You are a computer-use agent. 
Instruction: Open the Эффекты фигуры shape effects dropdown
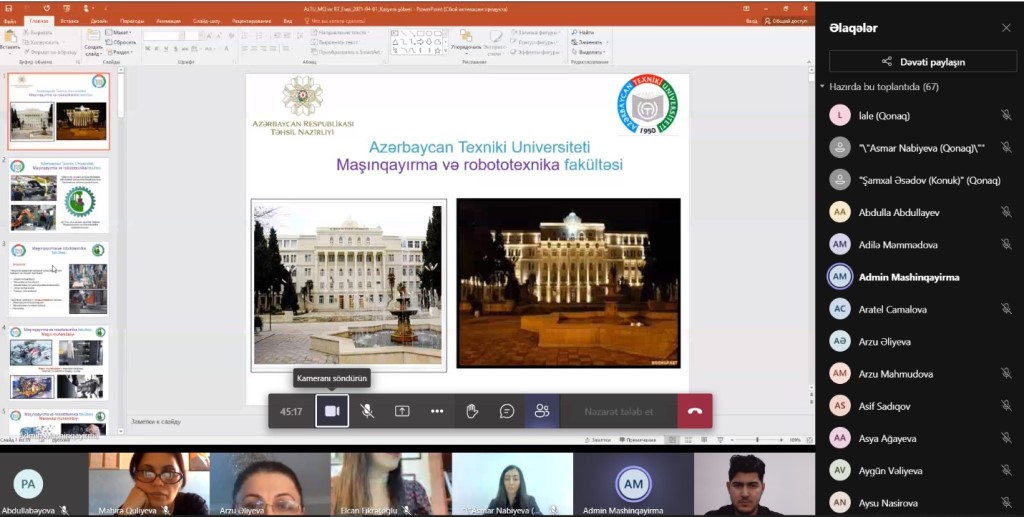point(536,52)
